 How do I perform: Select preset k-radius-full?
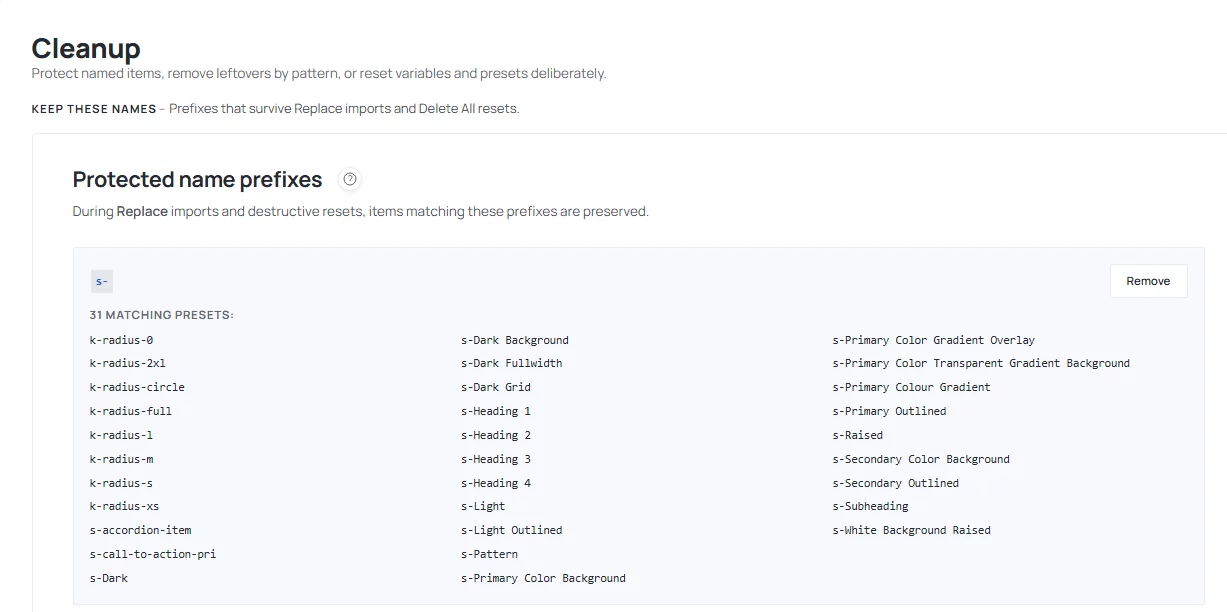tap(130, 411)
